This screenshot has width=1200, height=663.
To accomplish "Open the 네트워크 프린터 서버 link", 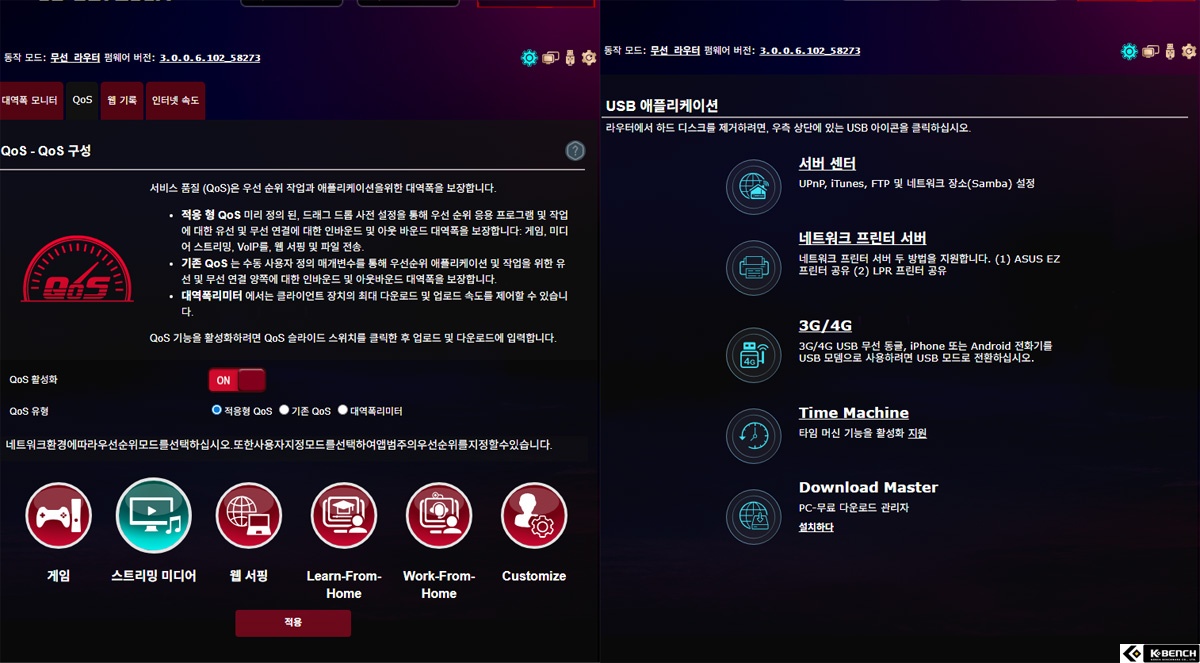I will (863, 238).
